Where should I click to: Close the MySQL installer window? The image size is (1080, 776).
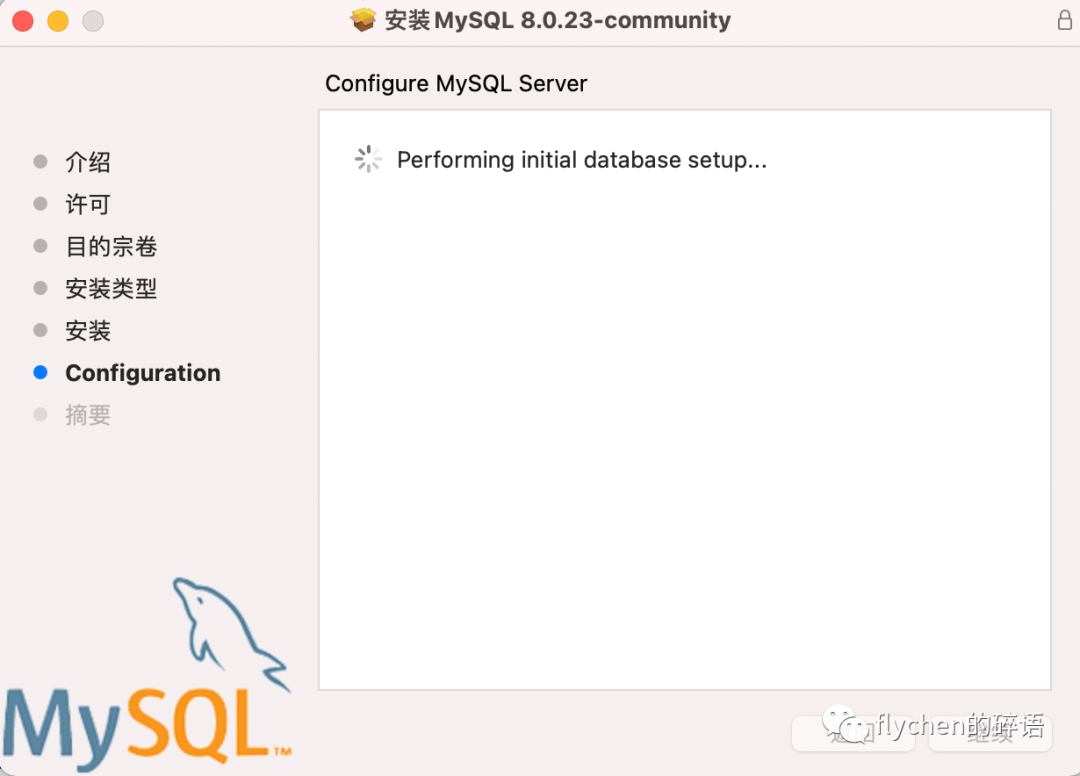click(22, 21)
